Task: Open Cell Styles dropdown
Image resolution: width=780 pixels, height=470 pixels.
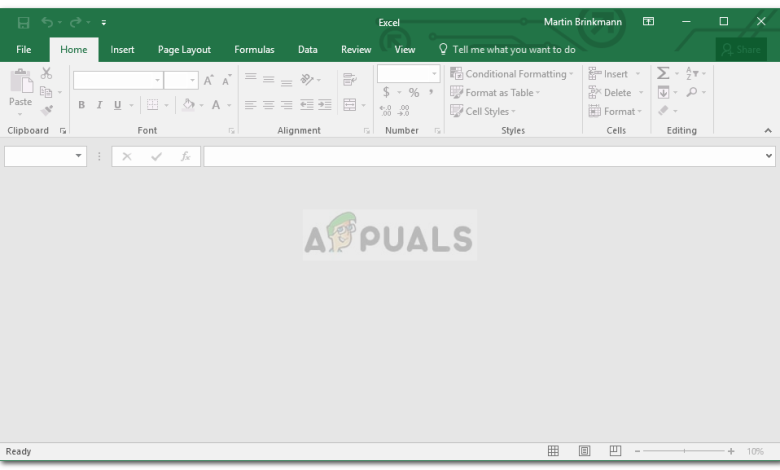Action: (x=483, y=111)
